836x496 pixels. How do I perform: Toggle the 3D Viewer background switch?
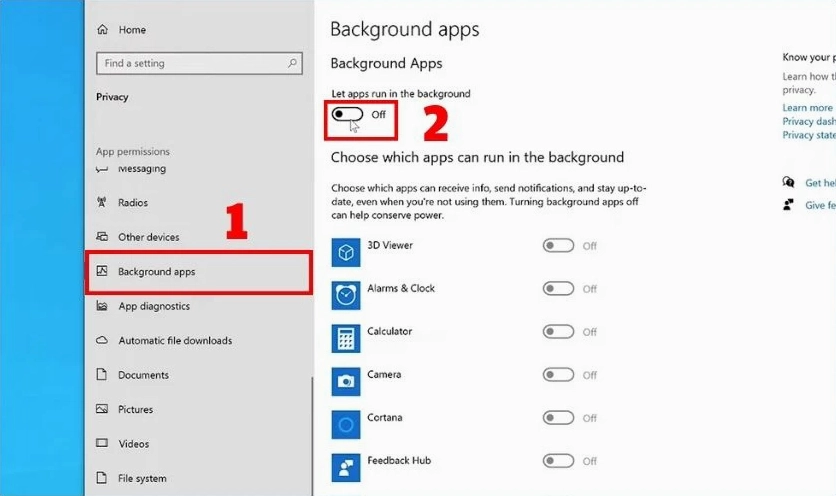coord(558,245)
